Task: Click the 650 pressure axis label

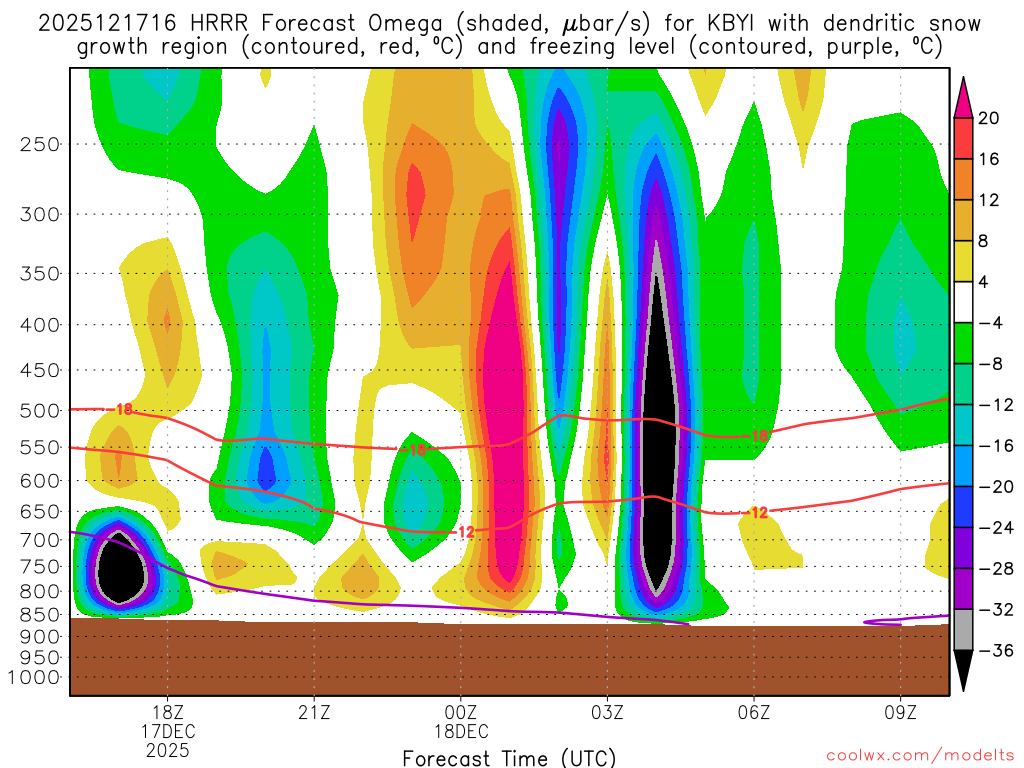Action: 40,511
